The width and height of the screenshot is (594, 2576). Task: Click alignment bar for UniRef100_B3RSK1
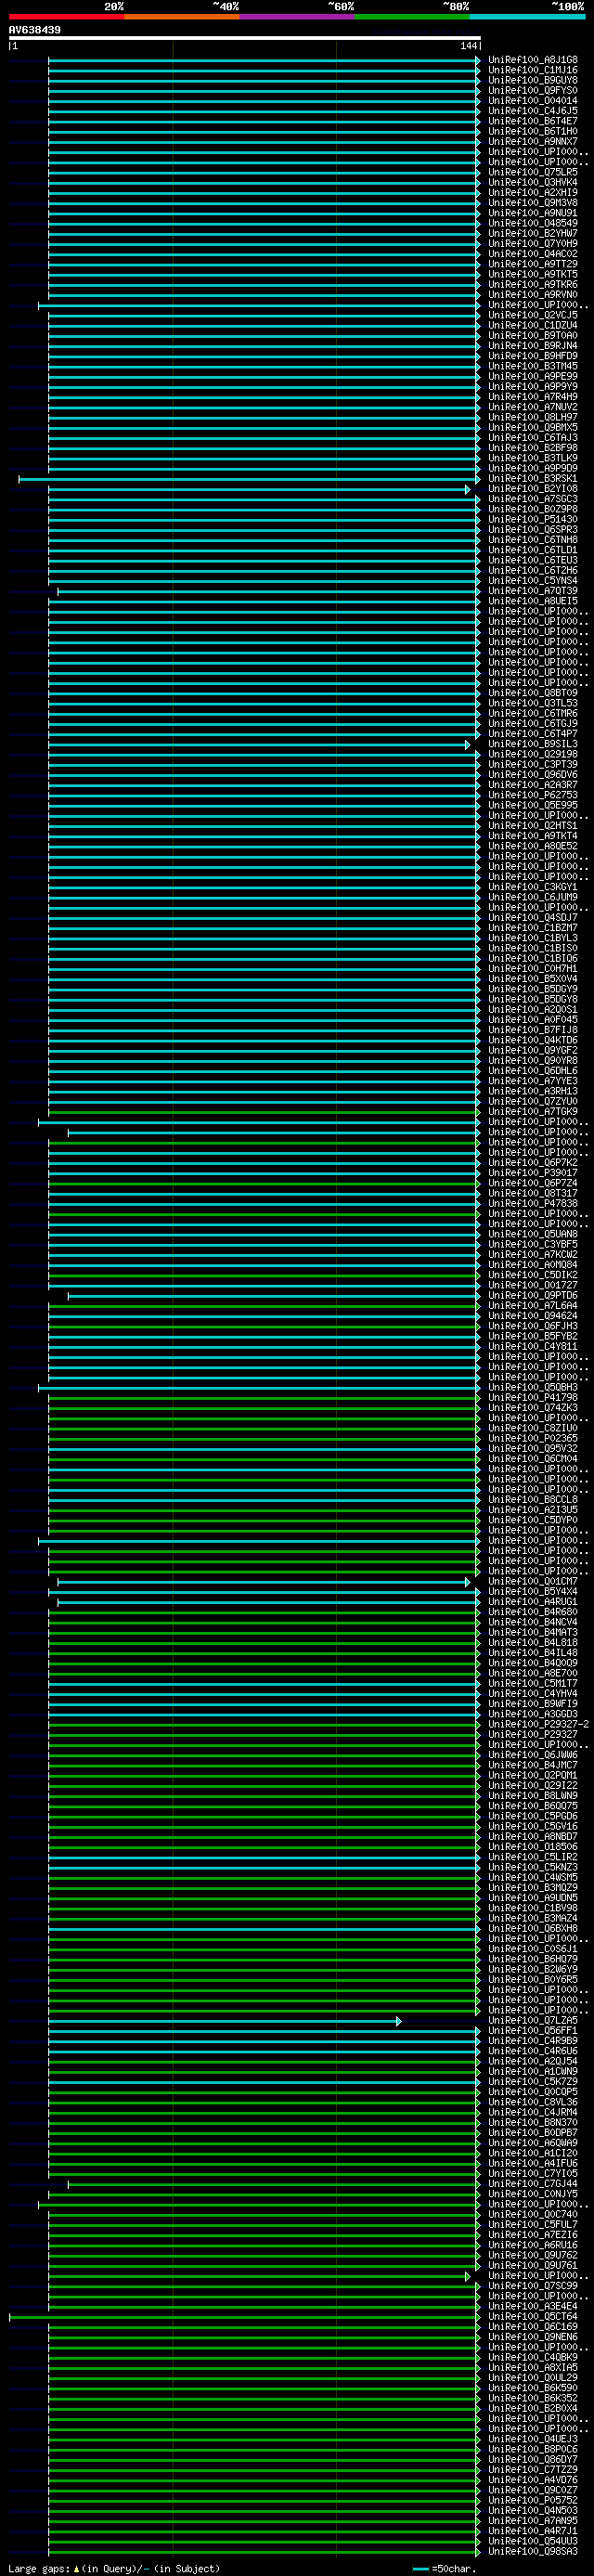pos(249,479)
